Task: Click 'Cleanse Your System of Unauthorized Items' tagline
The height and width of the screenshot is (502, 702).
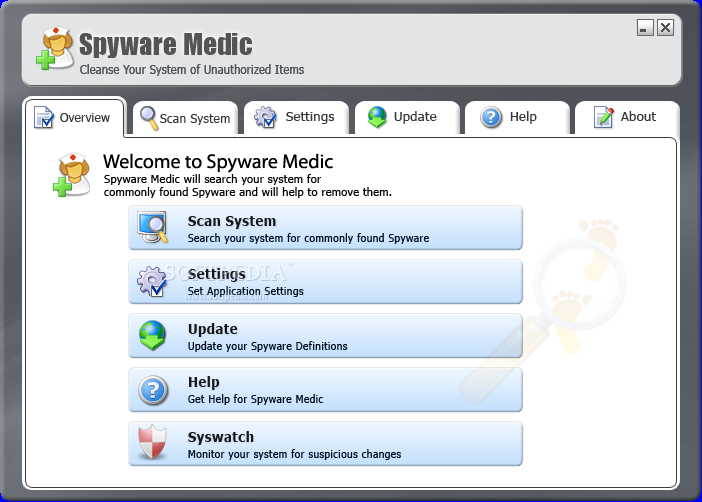Action: coord(192,70)
